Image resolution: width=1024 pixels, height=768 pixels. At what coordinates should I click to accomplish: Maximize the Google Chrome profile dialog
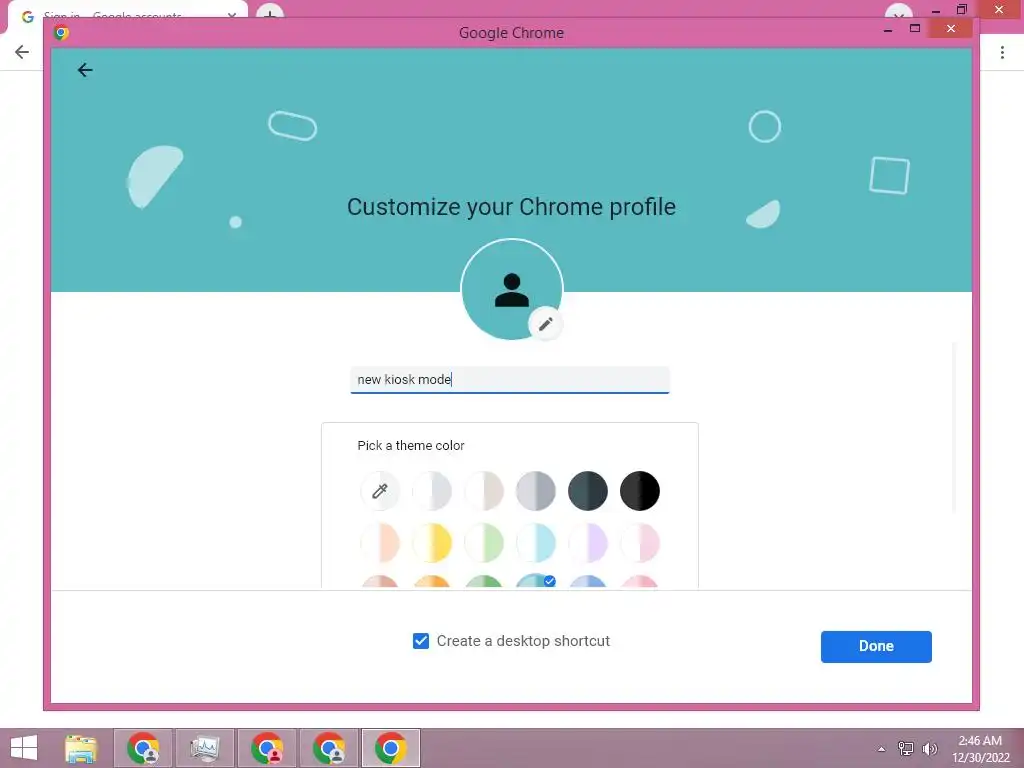point(915,29)
